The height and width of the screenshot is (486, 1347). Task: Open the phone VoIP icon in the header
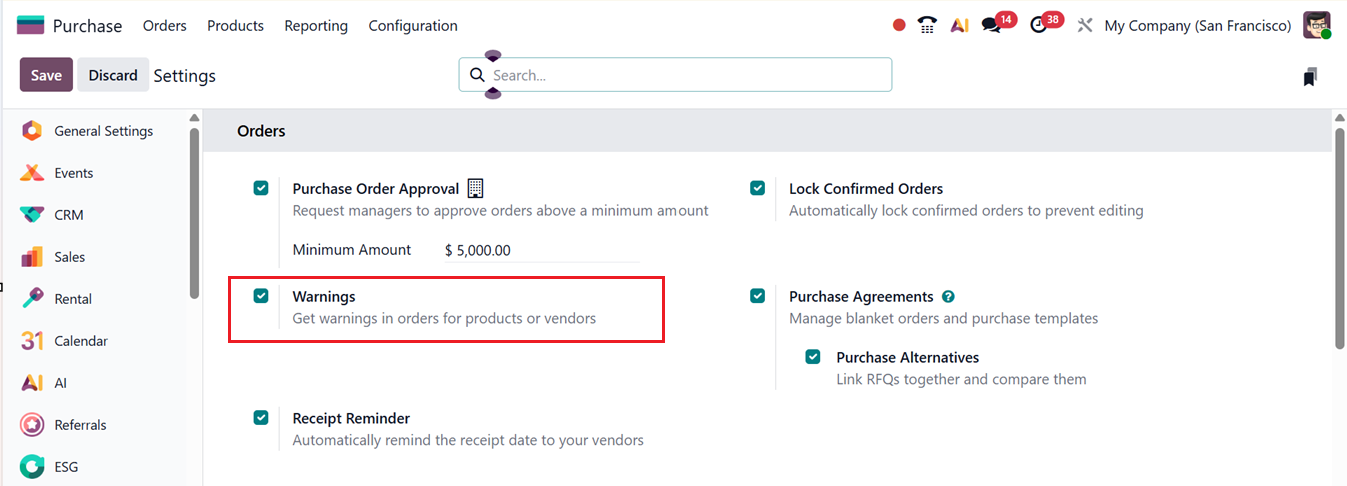(927, 26)
